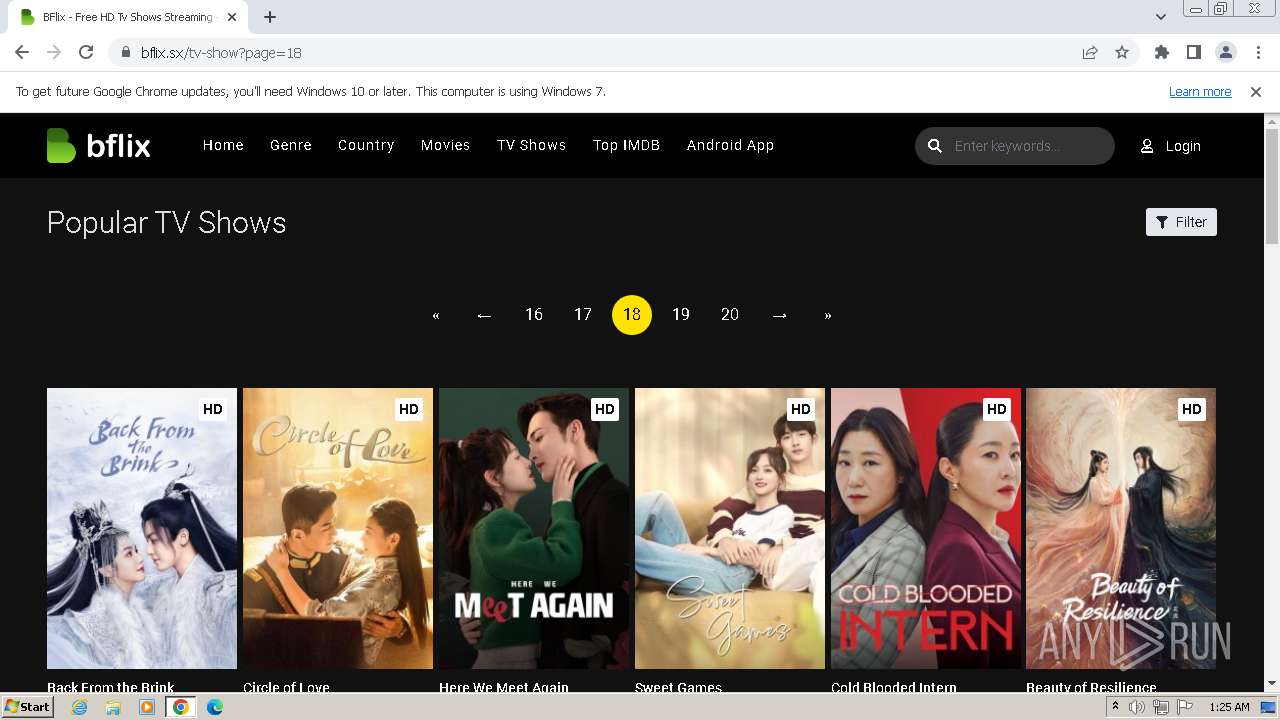1280x720 pixels.
Task: Switch to Chrome taskbar icon
Action: 181,707
